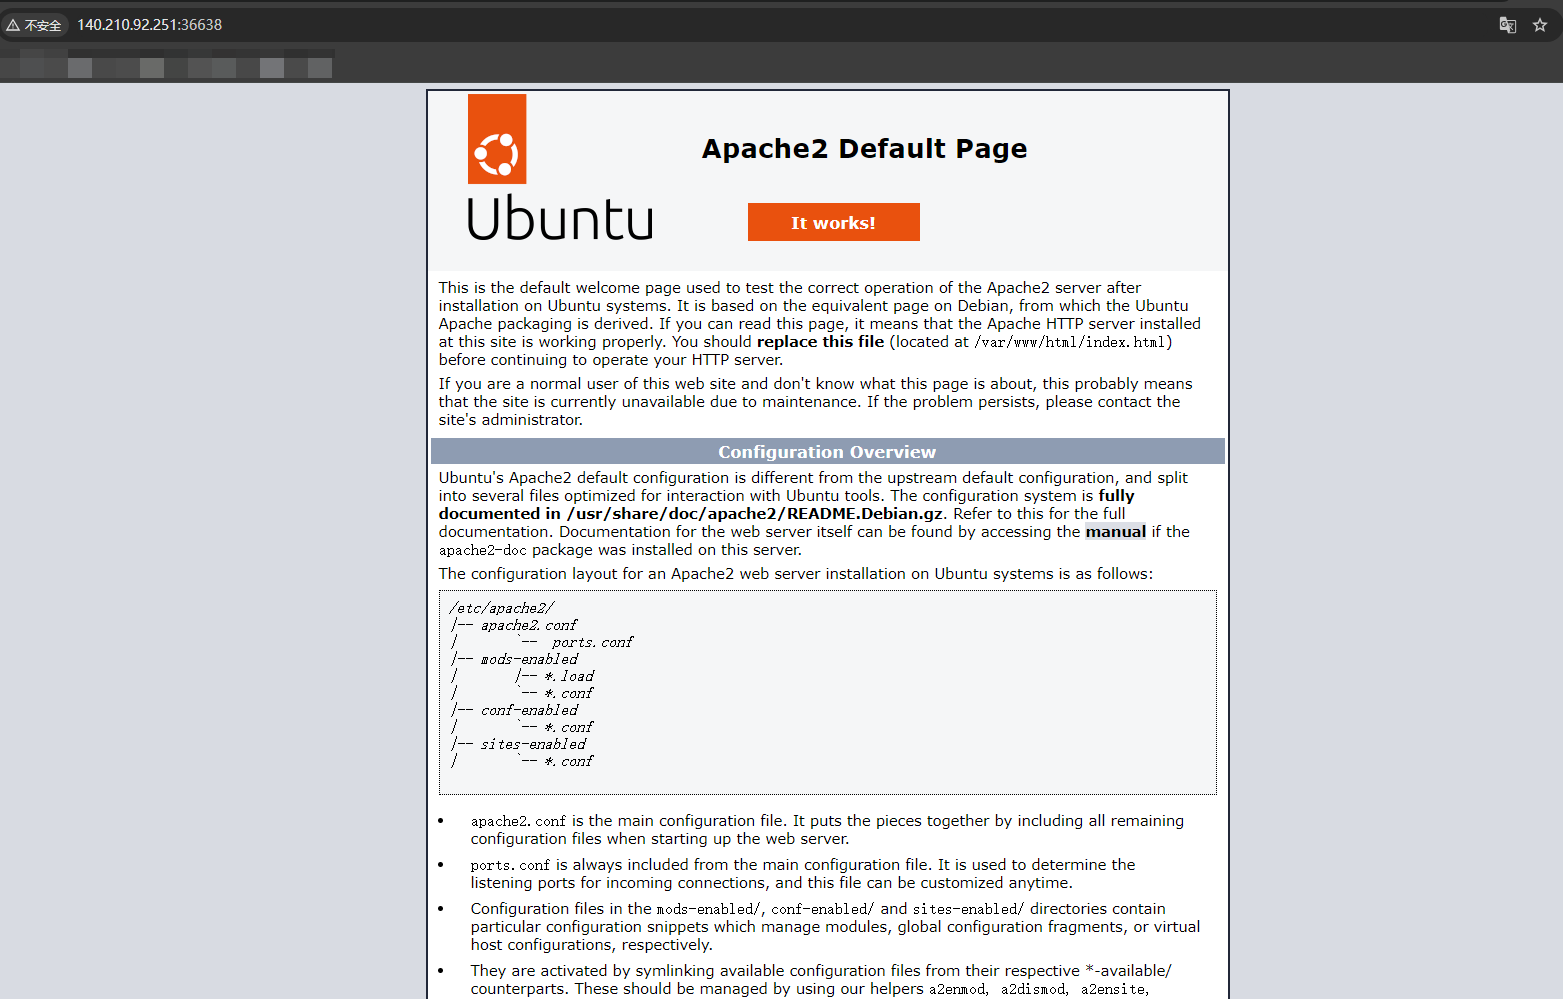Viewport: 1563px width, 999px height.
Task: Click the bullet starting "ports.conf is always included"
Action: pyautogui.click(x=803, y=874)
